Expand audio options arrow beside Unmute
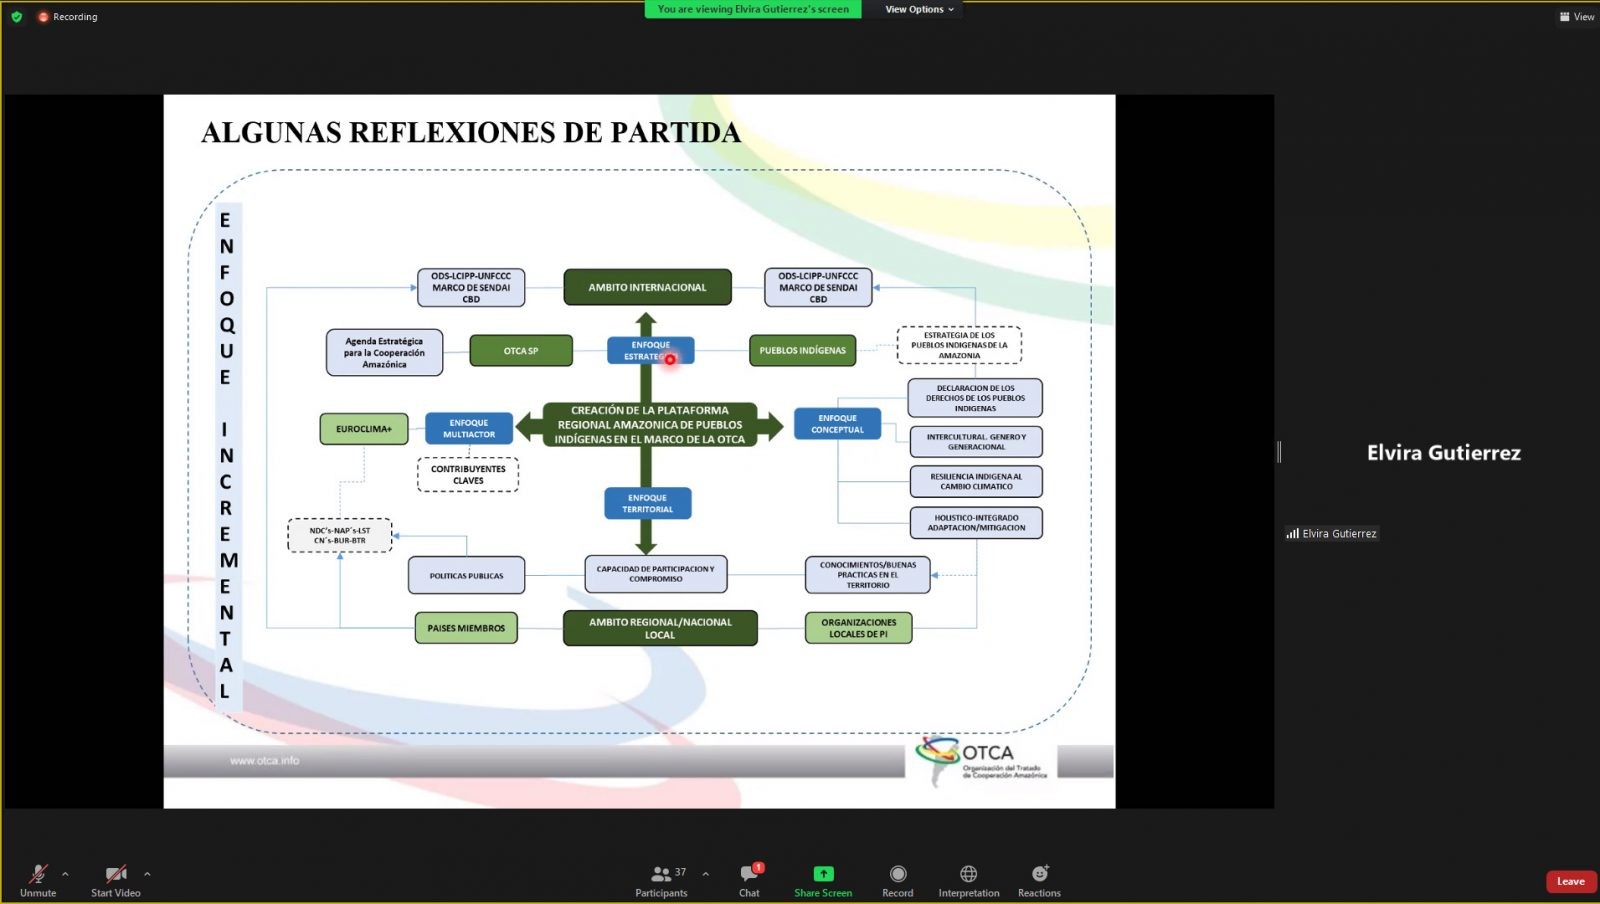Screen dimensions: 1600x904 click(x=66, y=874)
